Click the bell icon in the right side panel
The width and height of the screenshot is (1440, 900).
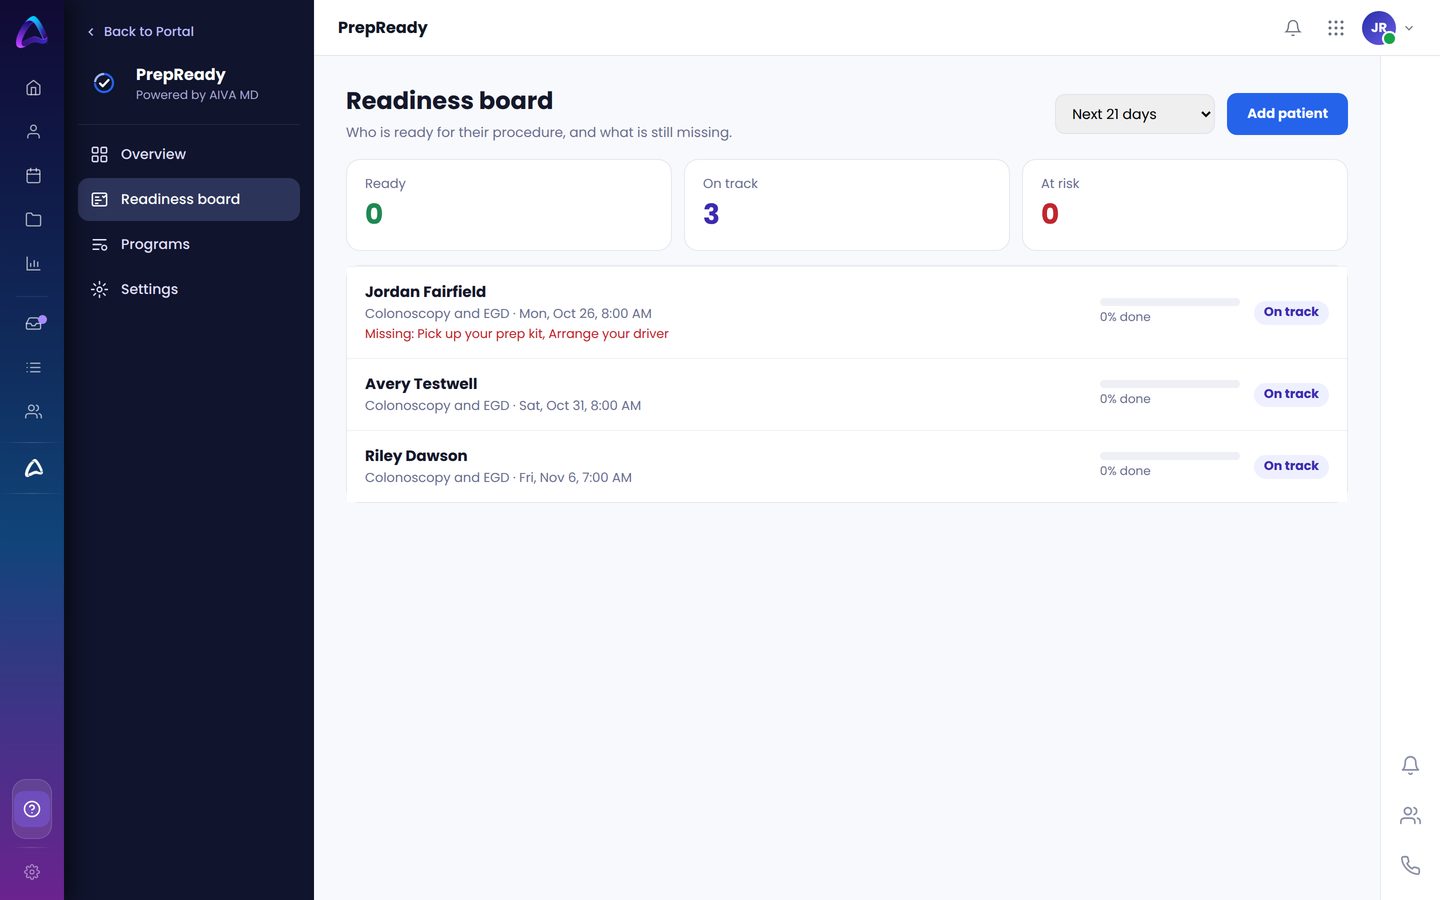click(1410, 765)
